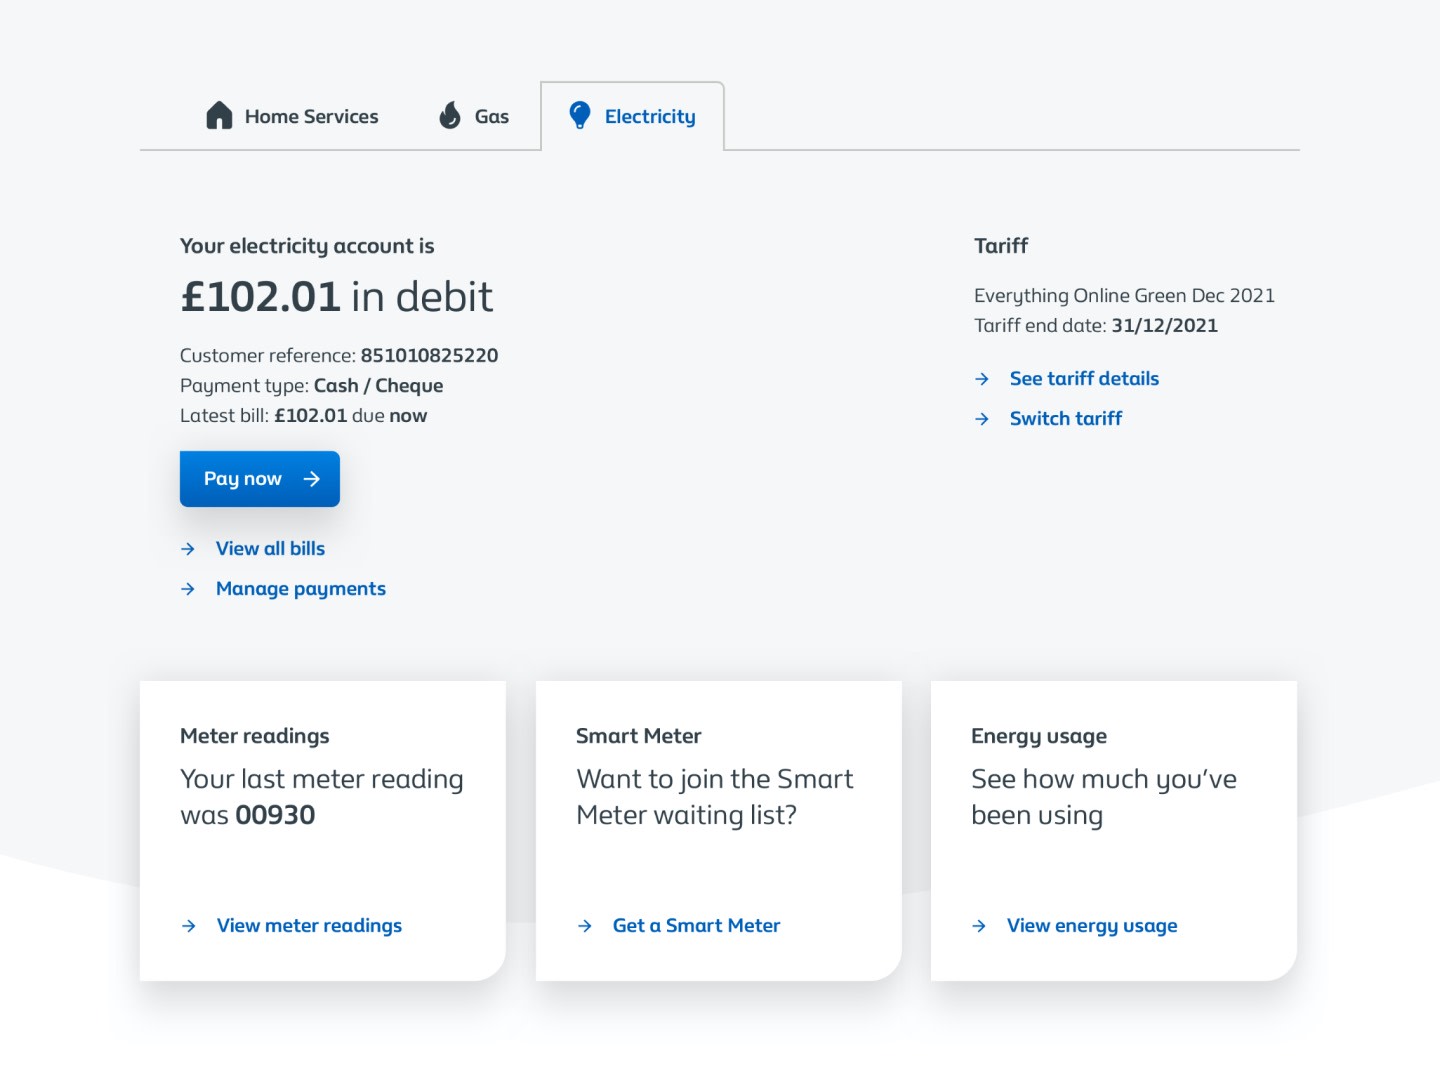The height and width of the screenshot is (1080, 1440).
Task: Select the Electricity tab label
Action: click(x=650, y=117)
